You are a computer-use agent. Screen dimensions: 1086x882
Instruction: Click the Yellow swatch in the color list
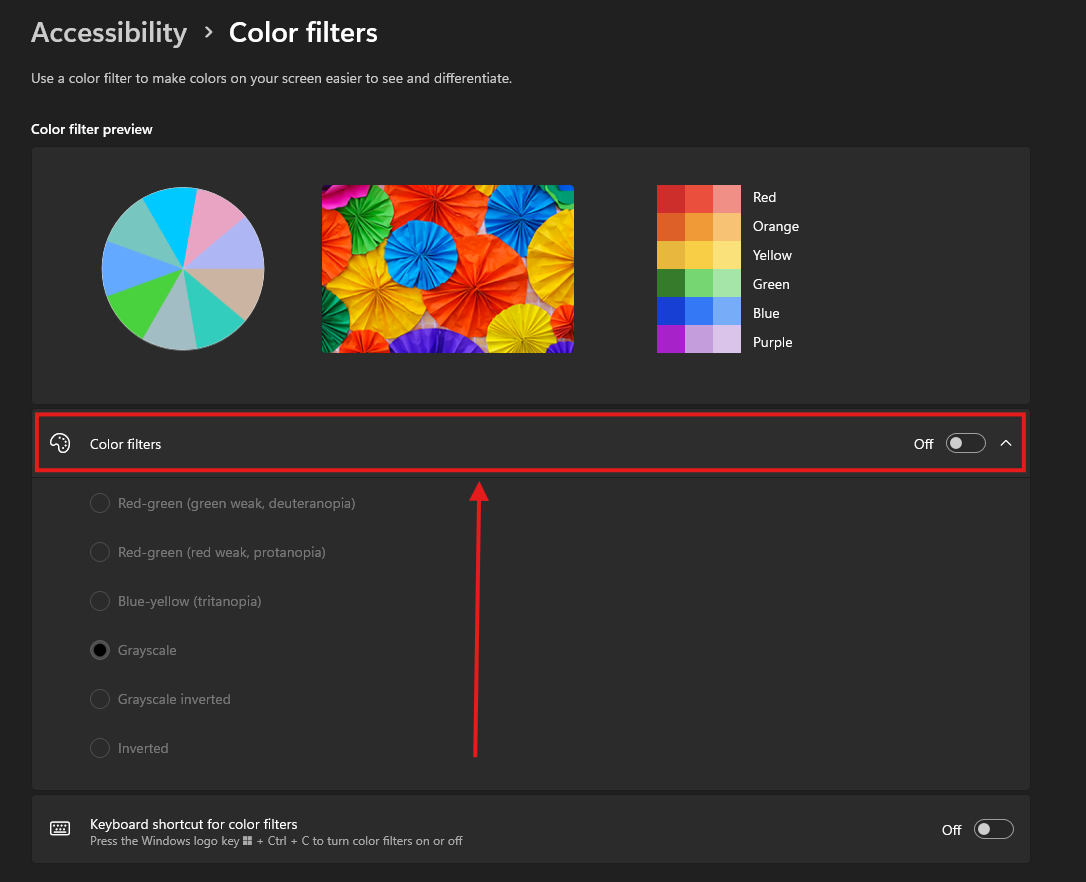click(x=698, y=255)
